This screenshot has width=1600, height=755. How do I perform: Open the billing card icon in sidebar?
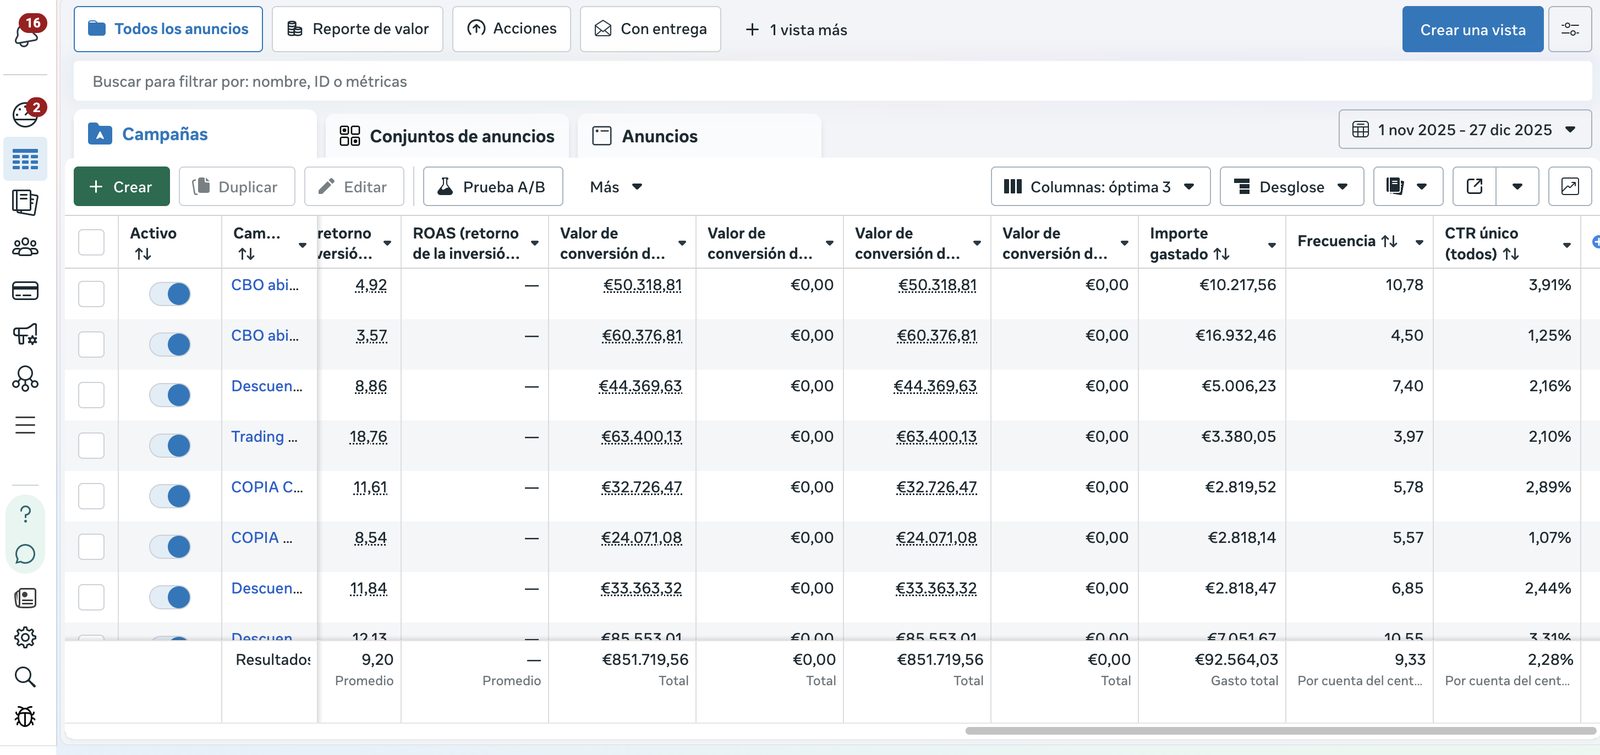click(x=25, y=291)
